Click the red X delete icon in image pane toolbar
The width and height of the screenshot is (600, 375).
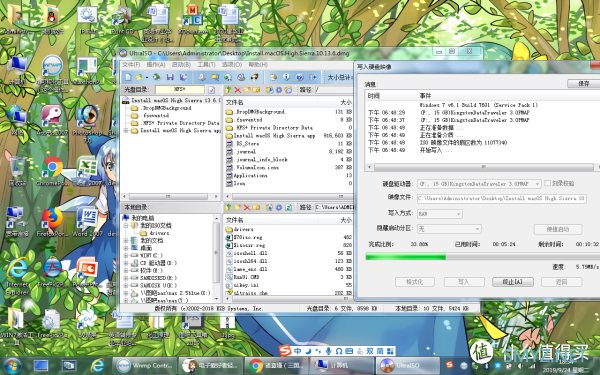click(238, 90)
